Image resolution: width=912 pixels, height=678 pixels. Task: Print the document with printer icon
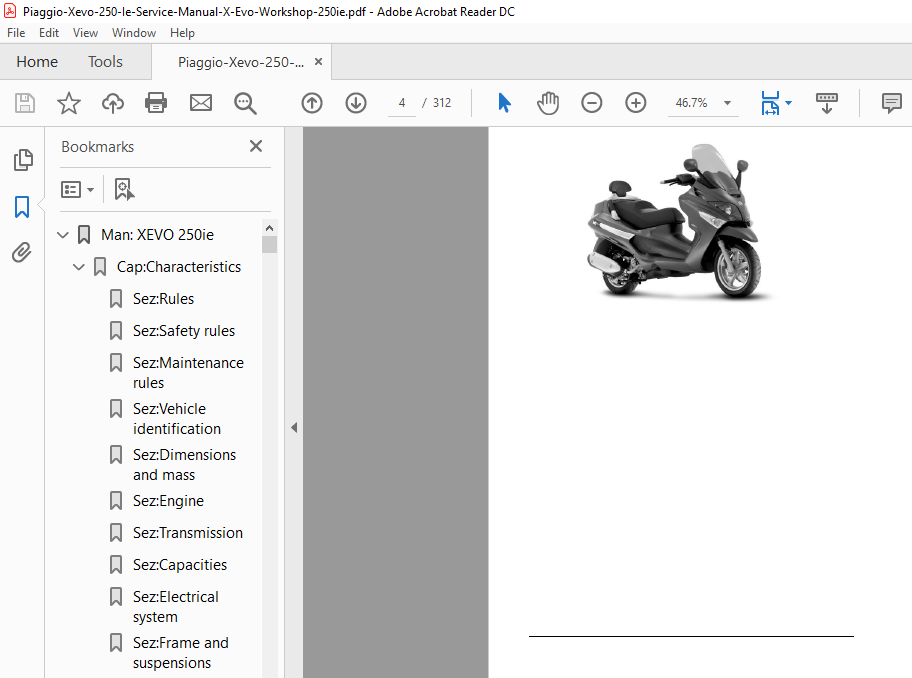[x=156, y=103]
